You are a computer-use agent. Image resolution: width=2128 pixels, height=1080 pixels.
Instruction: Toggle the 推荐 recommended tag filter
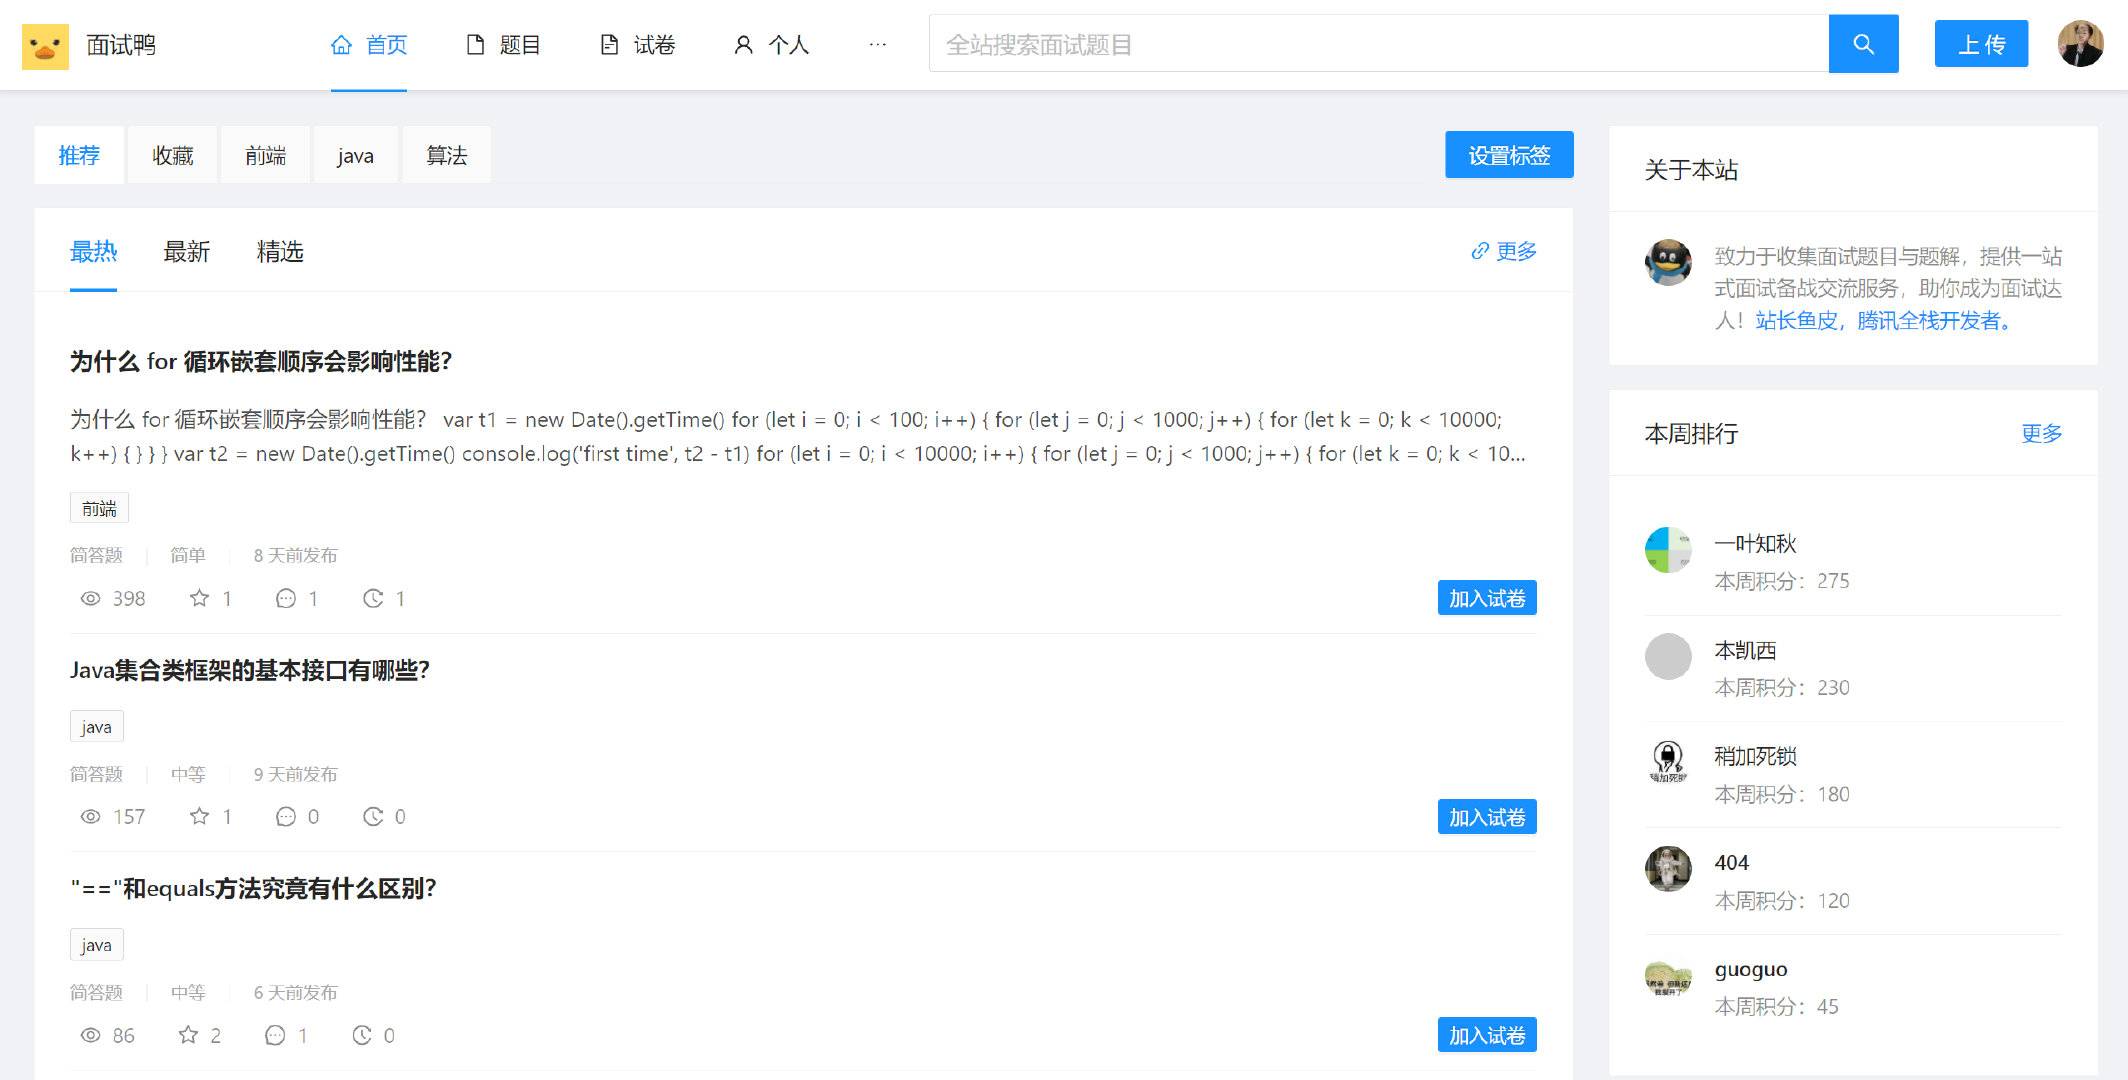tap(79, 156)
